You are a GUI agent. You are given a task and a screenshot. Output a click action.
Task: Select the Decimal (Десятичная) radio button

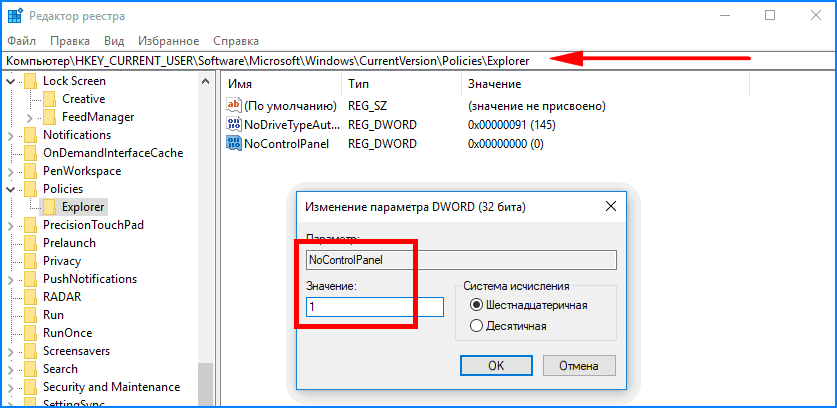coord(476,326)
